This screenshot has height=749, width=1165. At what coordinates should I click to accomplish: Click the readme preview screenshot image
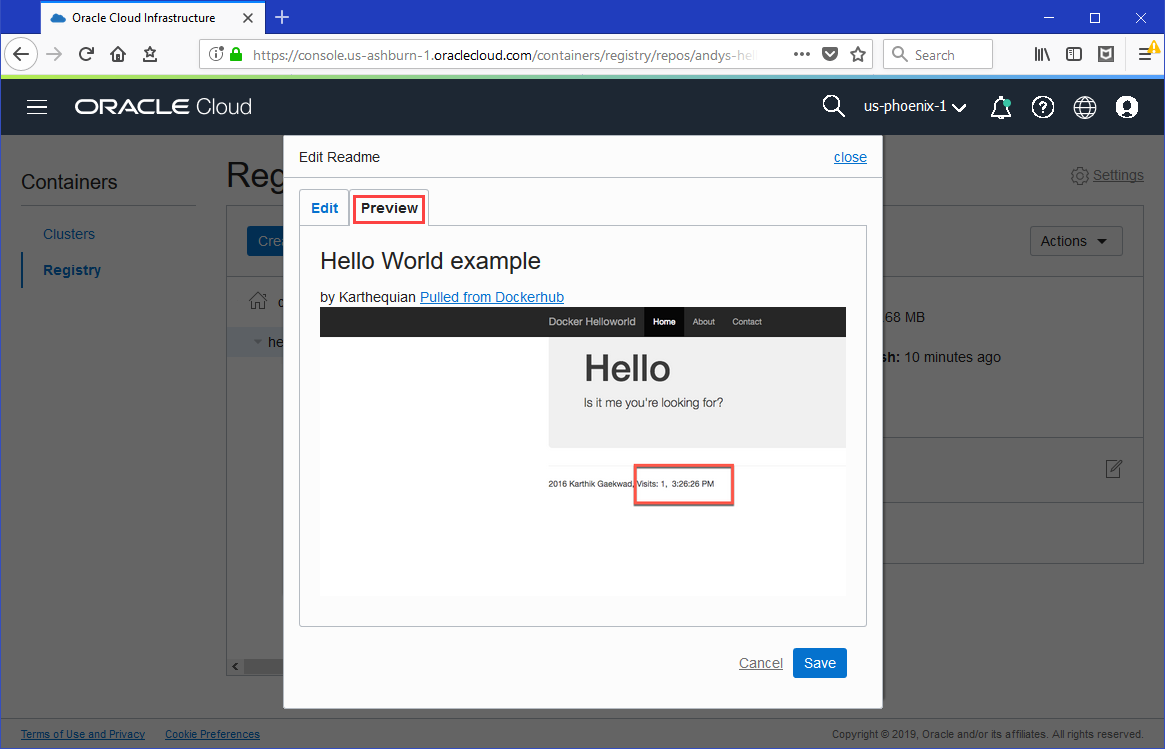pyautogui.click(x=582, y=452)
